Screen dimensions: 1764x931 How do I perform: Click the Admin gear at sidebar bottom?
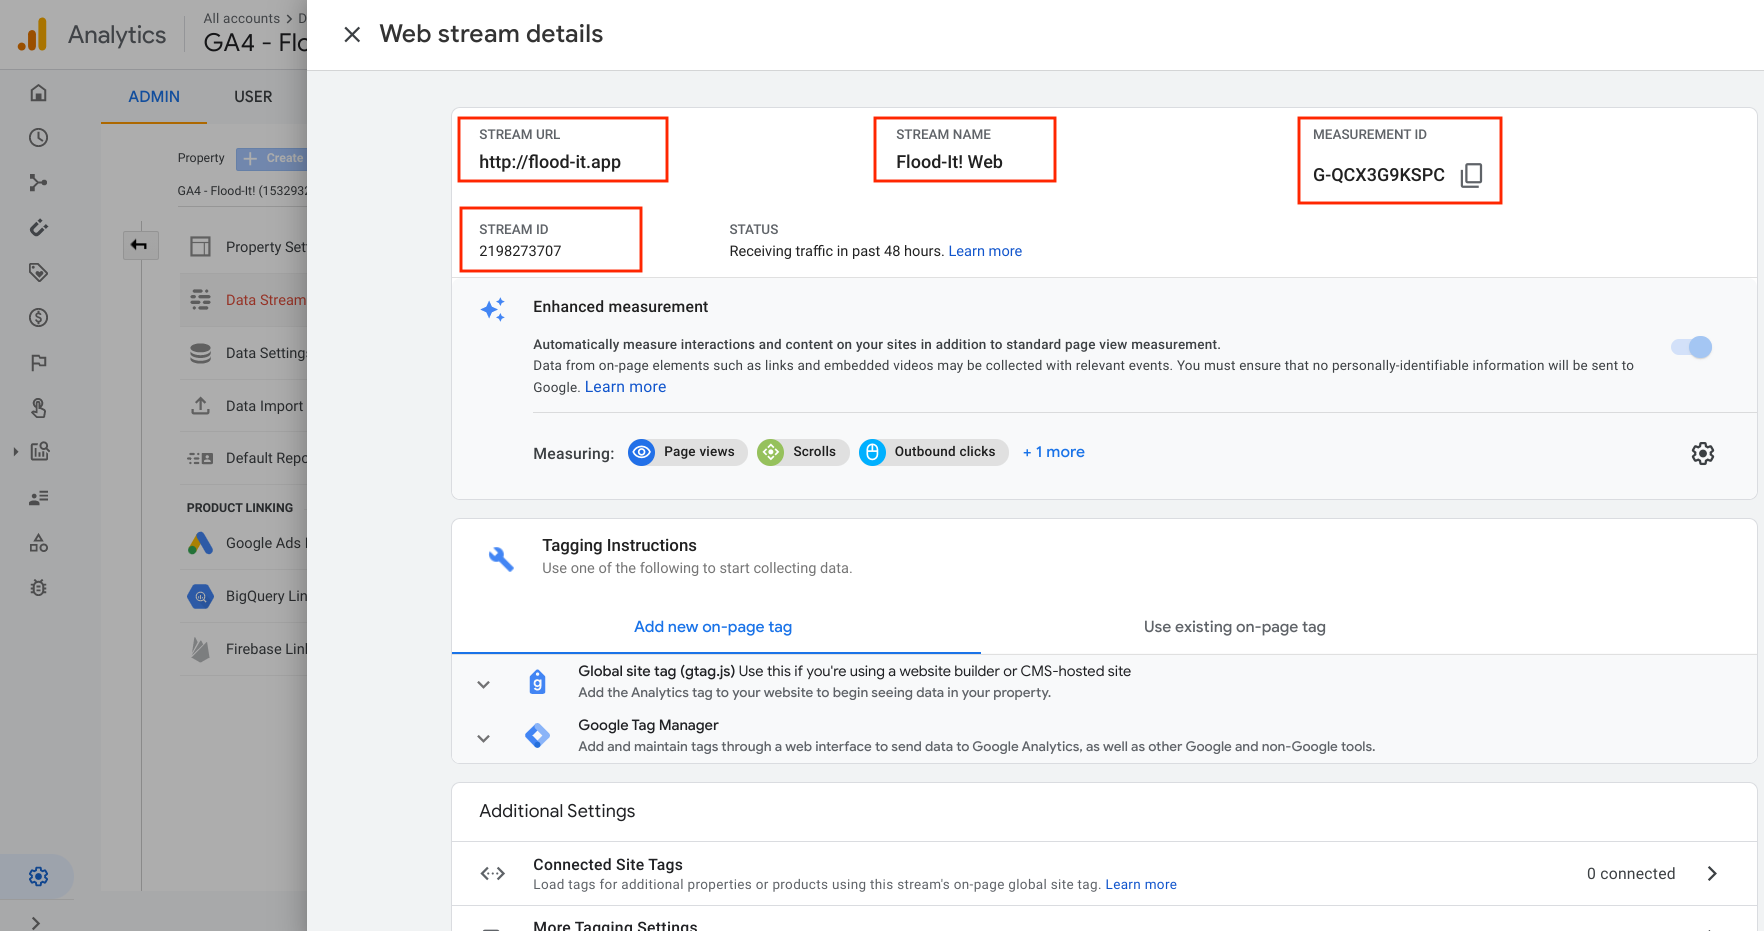pyautogui.click(x=38, y=877)
